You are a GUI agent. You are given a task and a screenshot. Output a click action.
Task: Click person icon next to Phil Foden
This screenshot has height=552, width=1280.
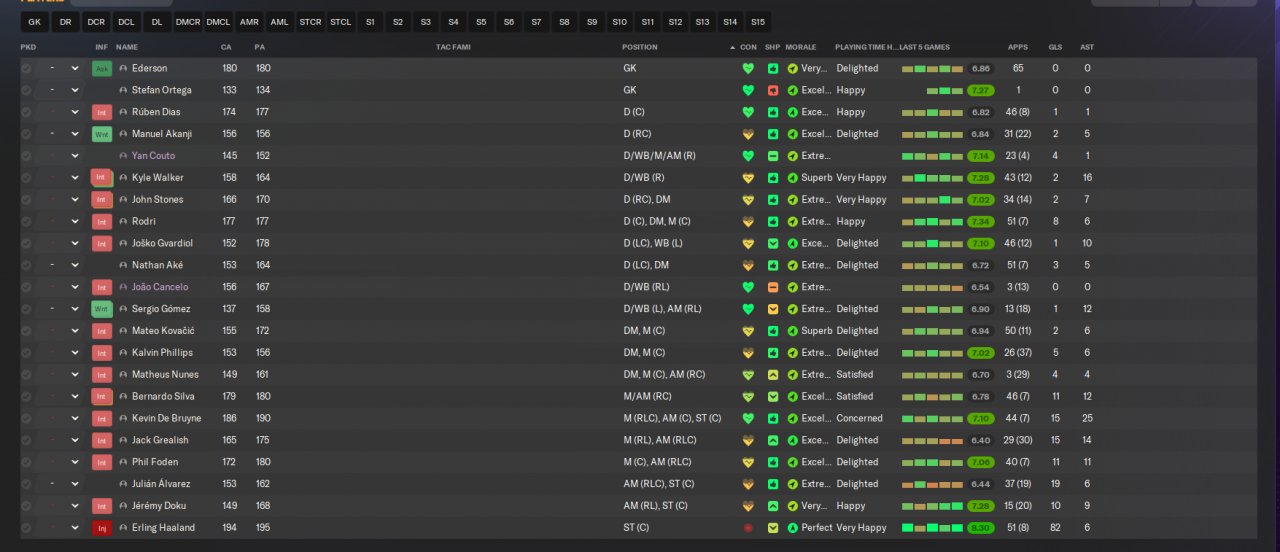click(123, 462)
